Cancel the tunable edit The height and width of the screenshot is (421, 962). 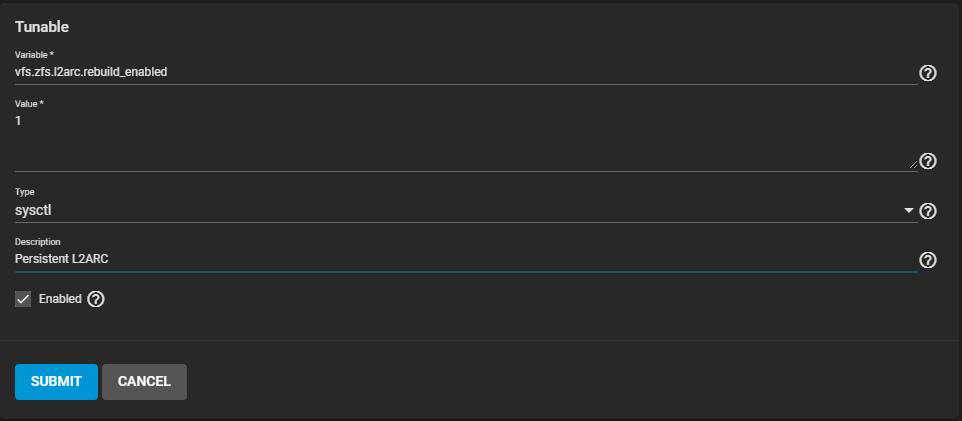[144, 381]
